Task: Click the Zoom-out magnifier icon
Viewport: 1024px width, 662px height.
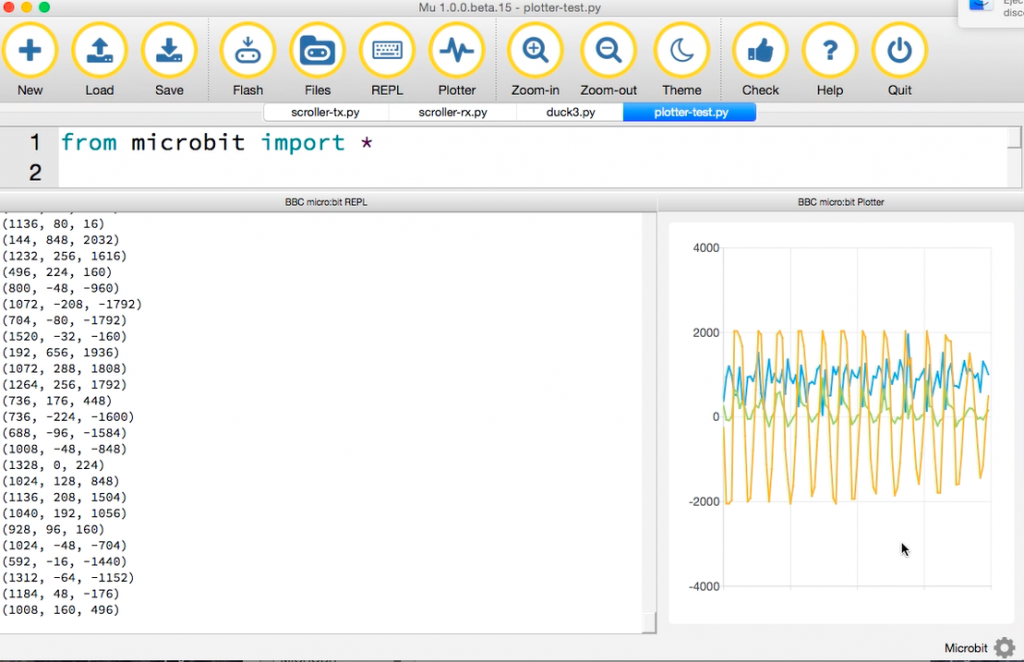Action: (x=608, y=51)
